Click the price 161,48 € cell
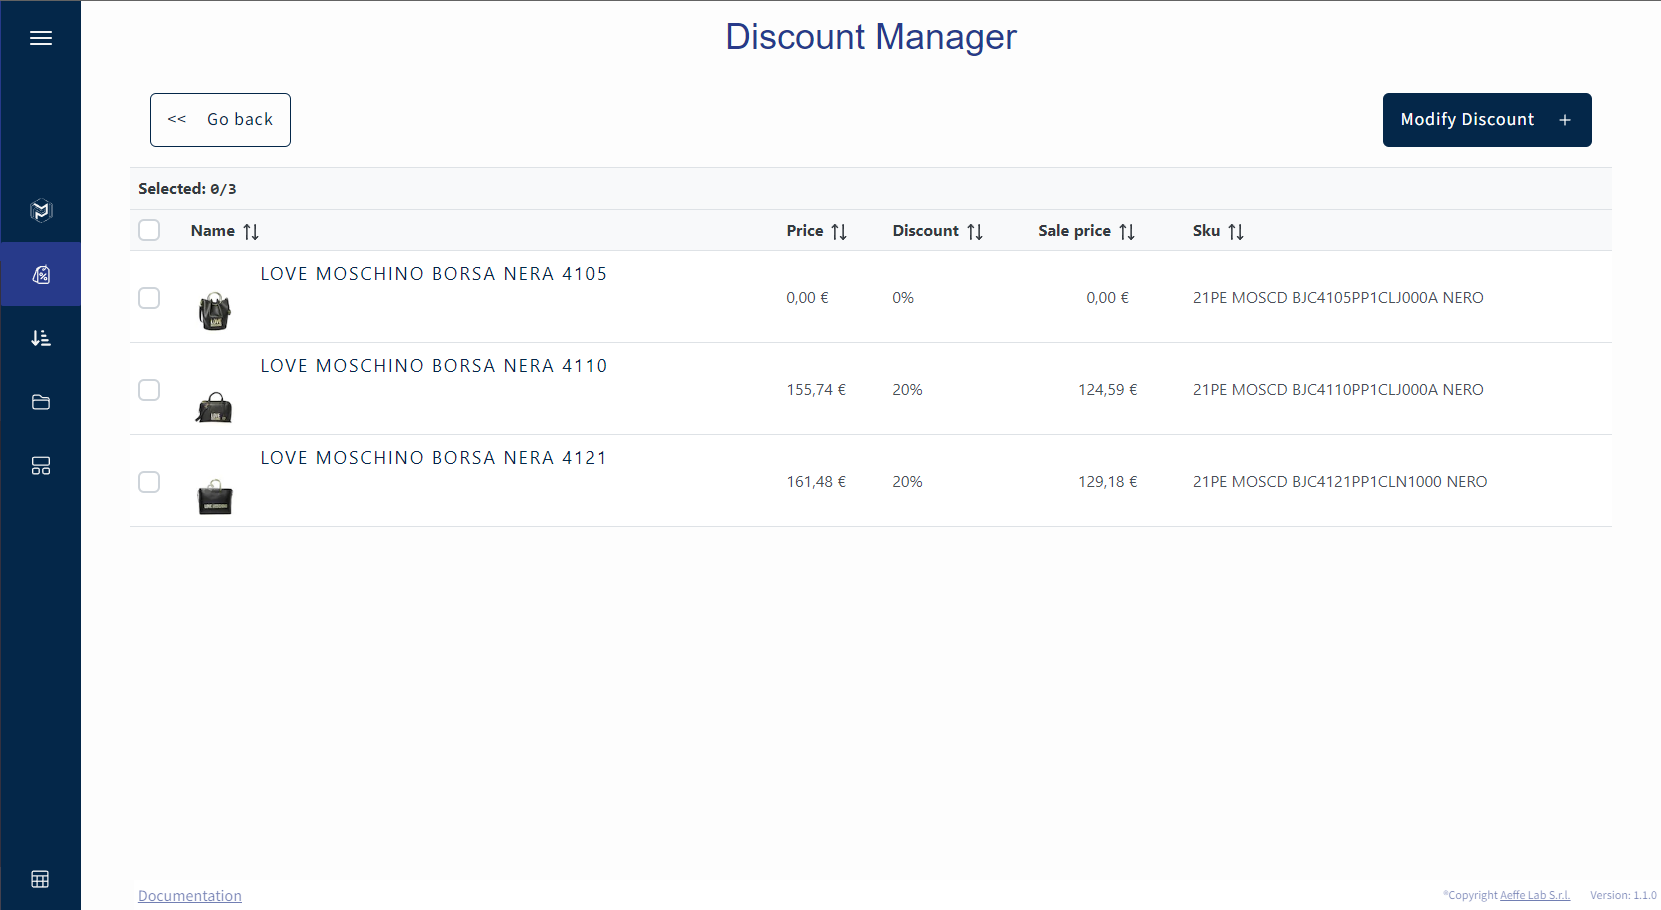Viewport: 1661px width, 910px height. tap(816, 482)
